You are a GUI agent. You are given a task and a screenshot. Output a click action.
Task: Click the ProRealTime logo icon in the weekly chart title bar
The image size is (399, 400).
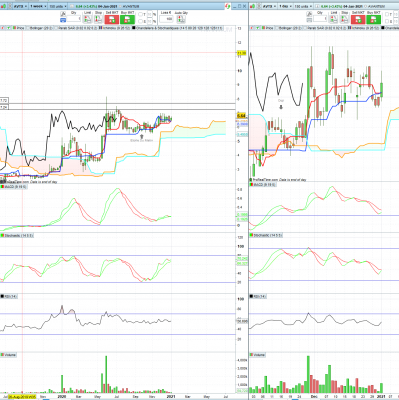coord(228,6)
